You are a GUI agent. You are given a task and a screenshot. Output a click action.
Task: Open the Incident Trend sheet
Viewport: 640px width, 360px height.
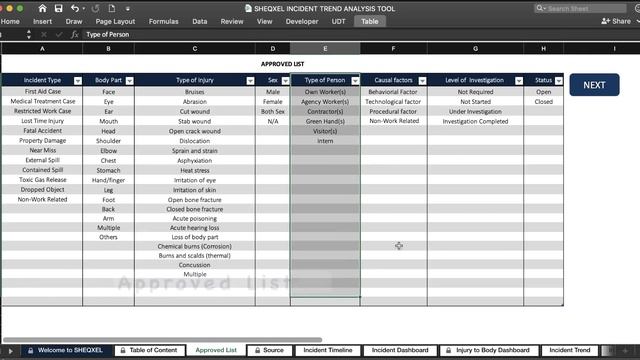570,350
